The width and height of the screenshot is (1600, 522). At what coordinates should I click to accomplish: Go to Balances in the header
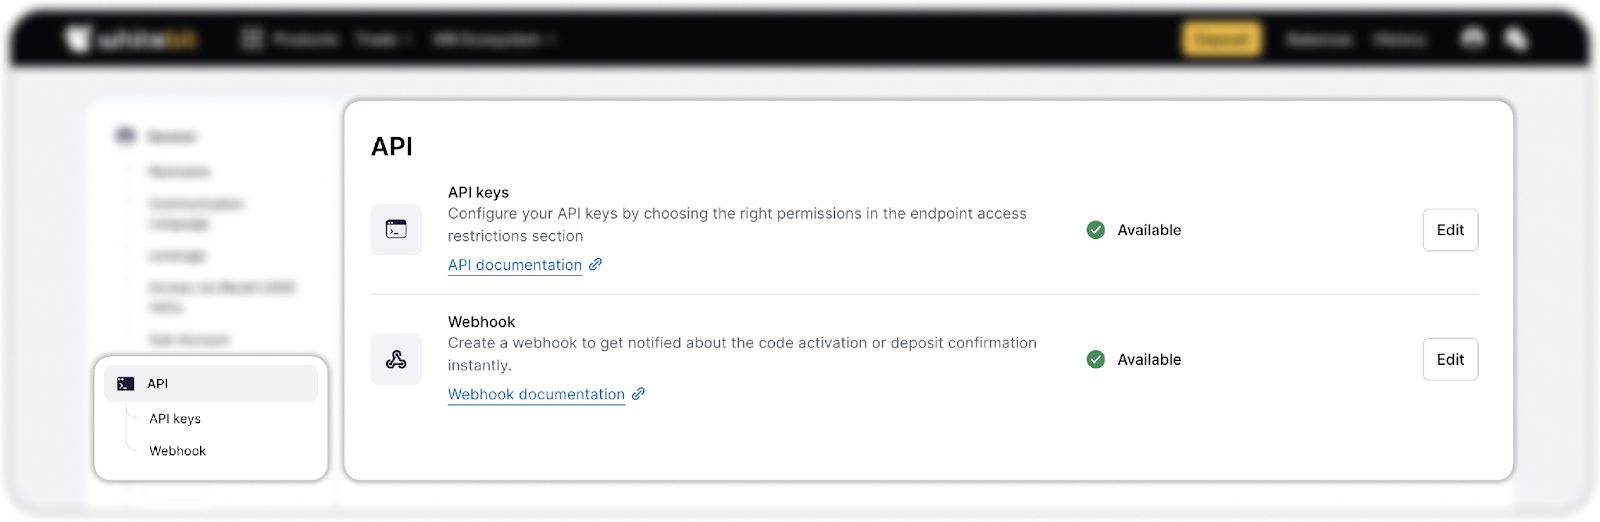[x=1318, y=40]
